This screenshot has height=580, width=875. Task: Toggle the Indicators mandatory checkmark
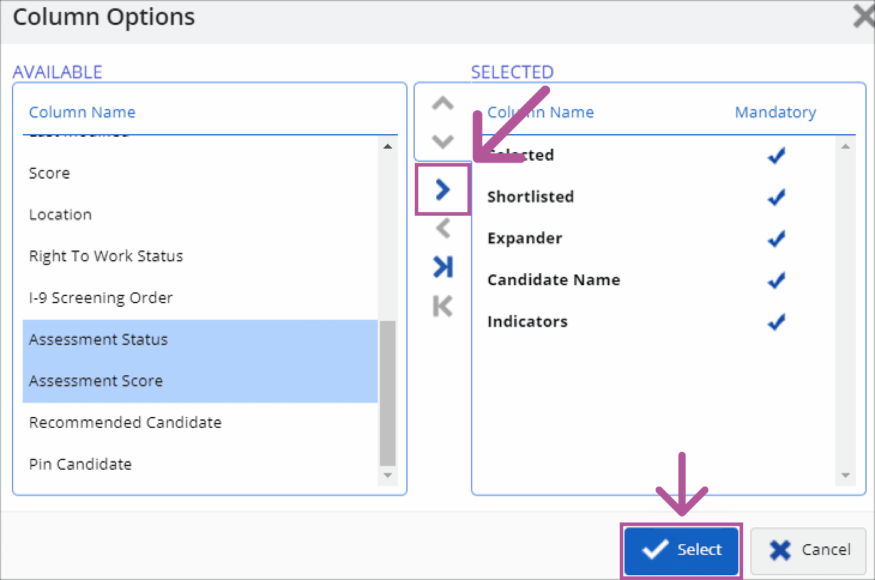click(x=775, y=322)
